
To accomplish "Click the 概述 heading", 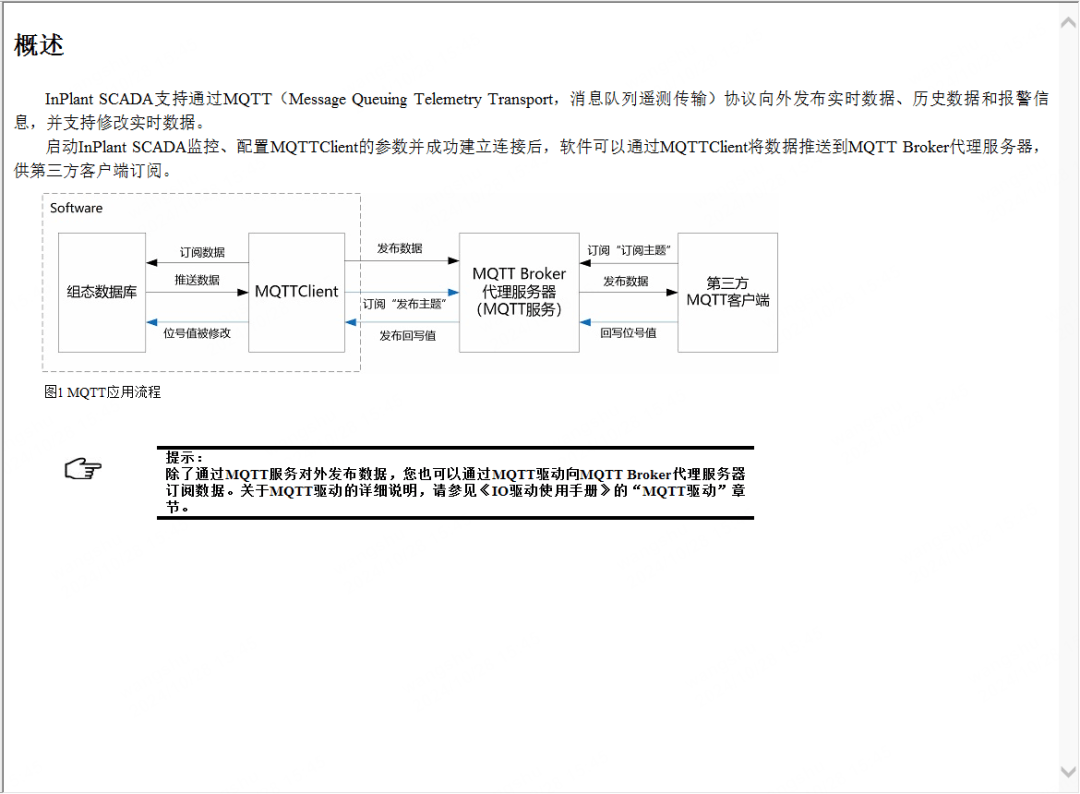I will 39,45.
